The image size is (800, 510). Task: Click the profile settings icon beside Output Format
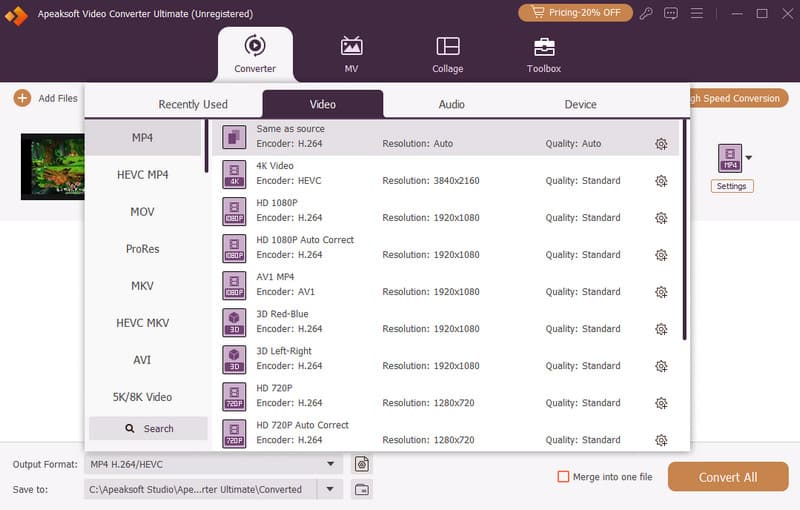tap(362, 464)
